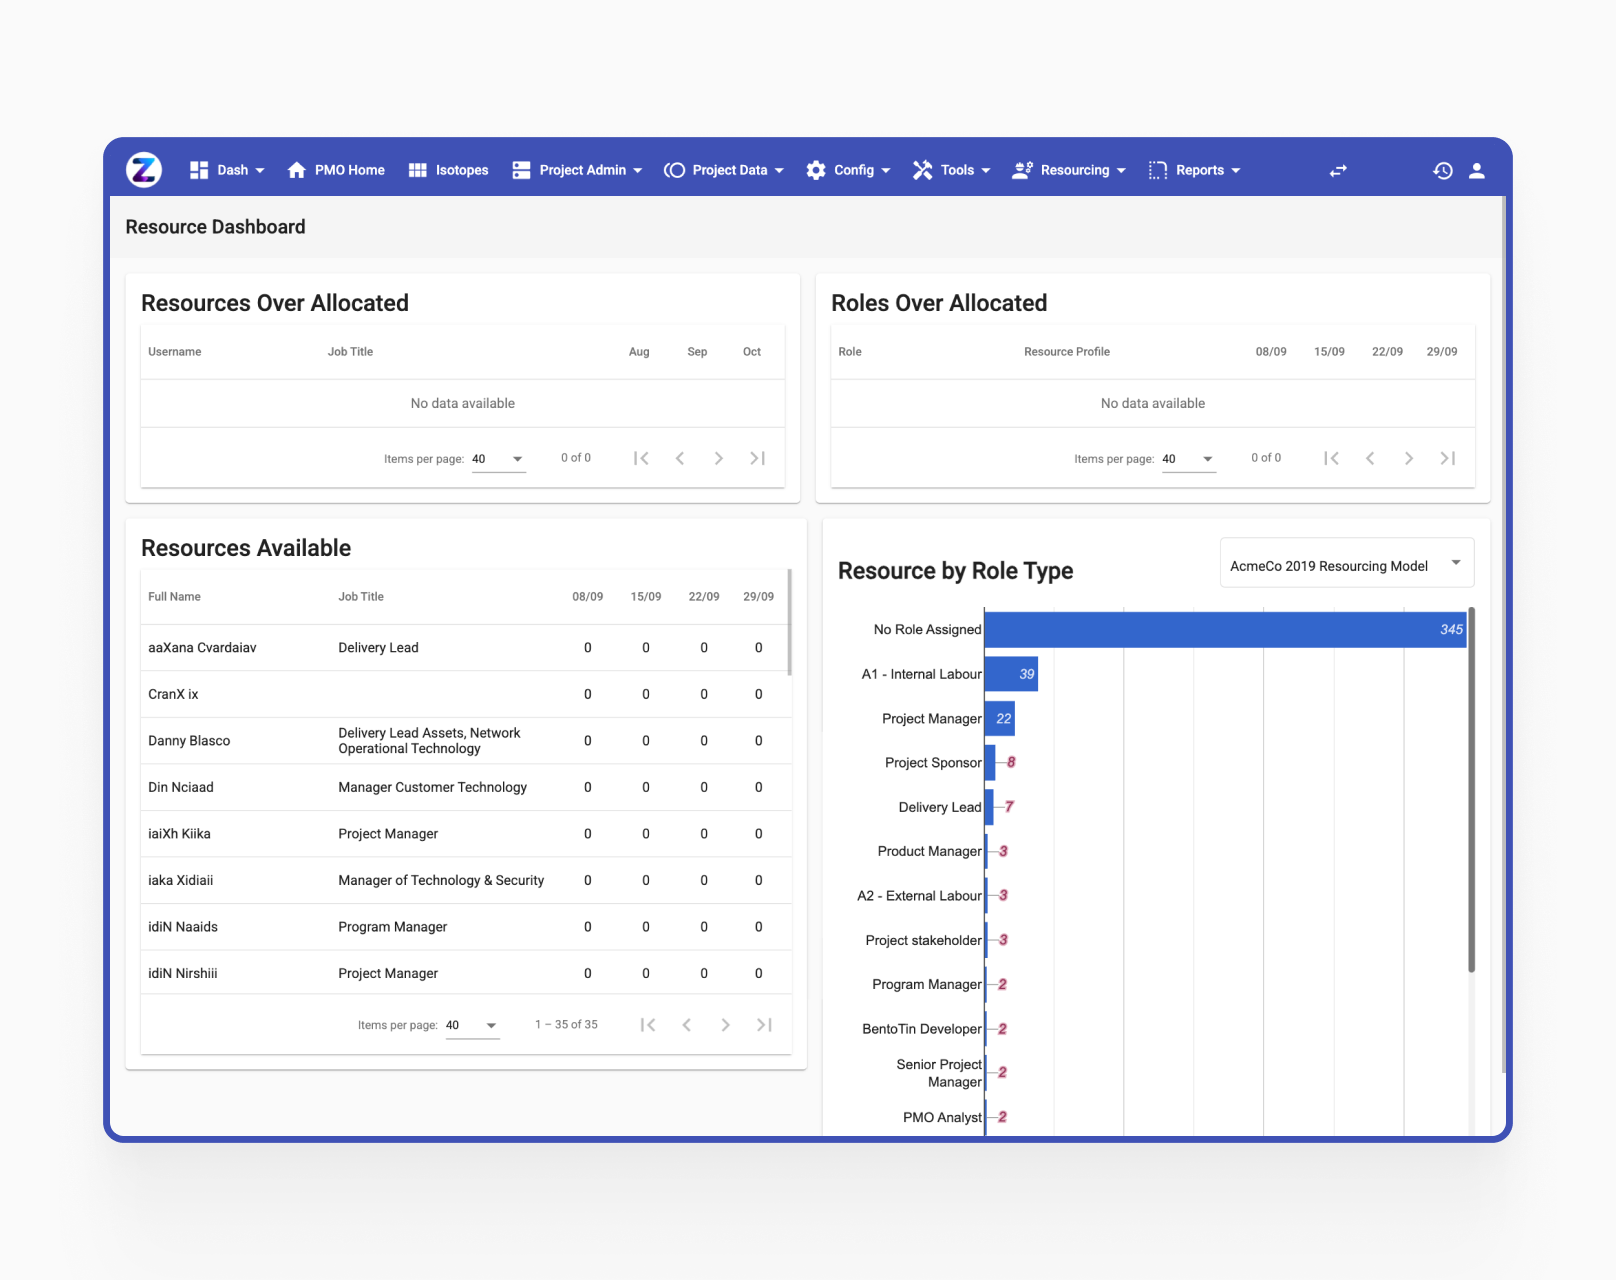Open the Resourcing menu
1616x1280 pixels.
(1069, 171)
